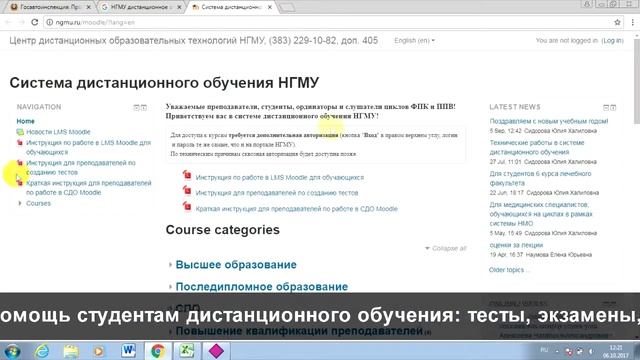Open the English (en) language dropdown
Viewport: 640px width, 360px height.
(414, 40)
